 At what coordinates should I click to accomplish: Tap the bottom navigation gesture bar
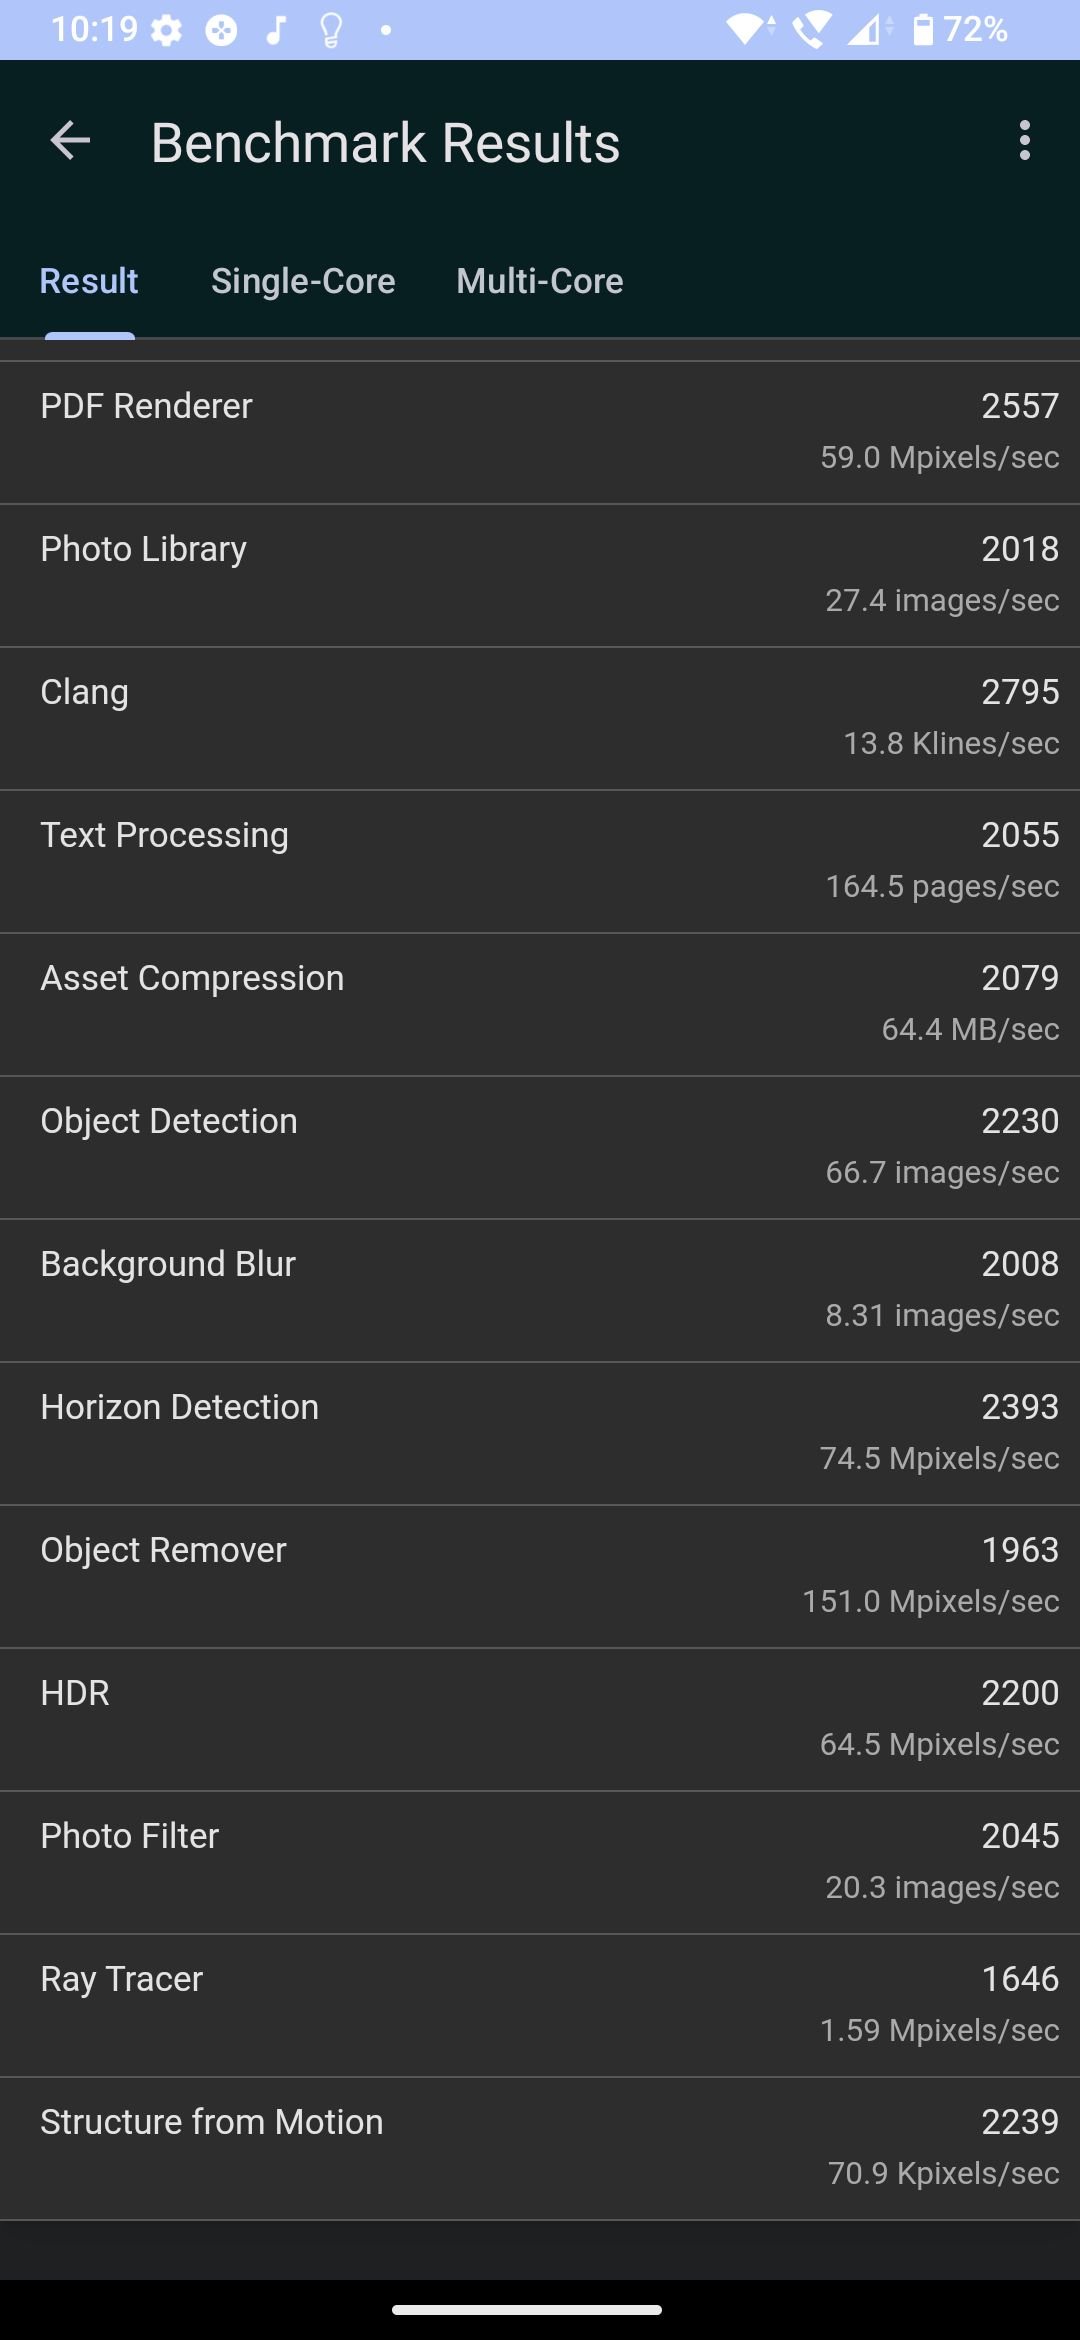tap(527, 2310)
